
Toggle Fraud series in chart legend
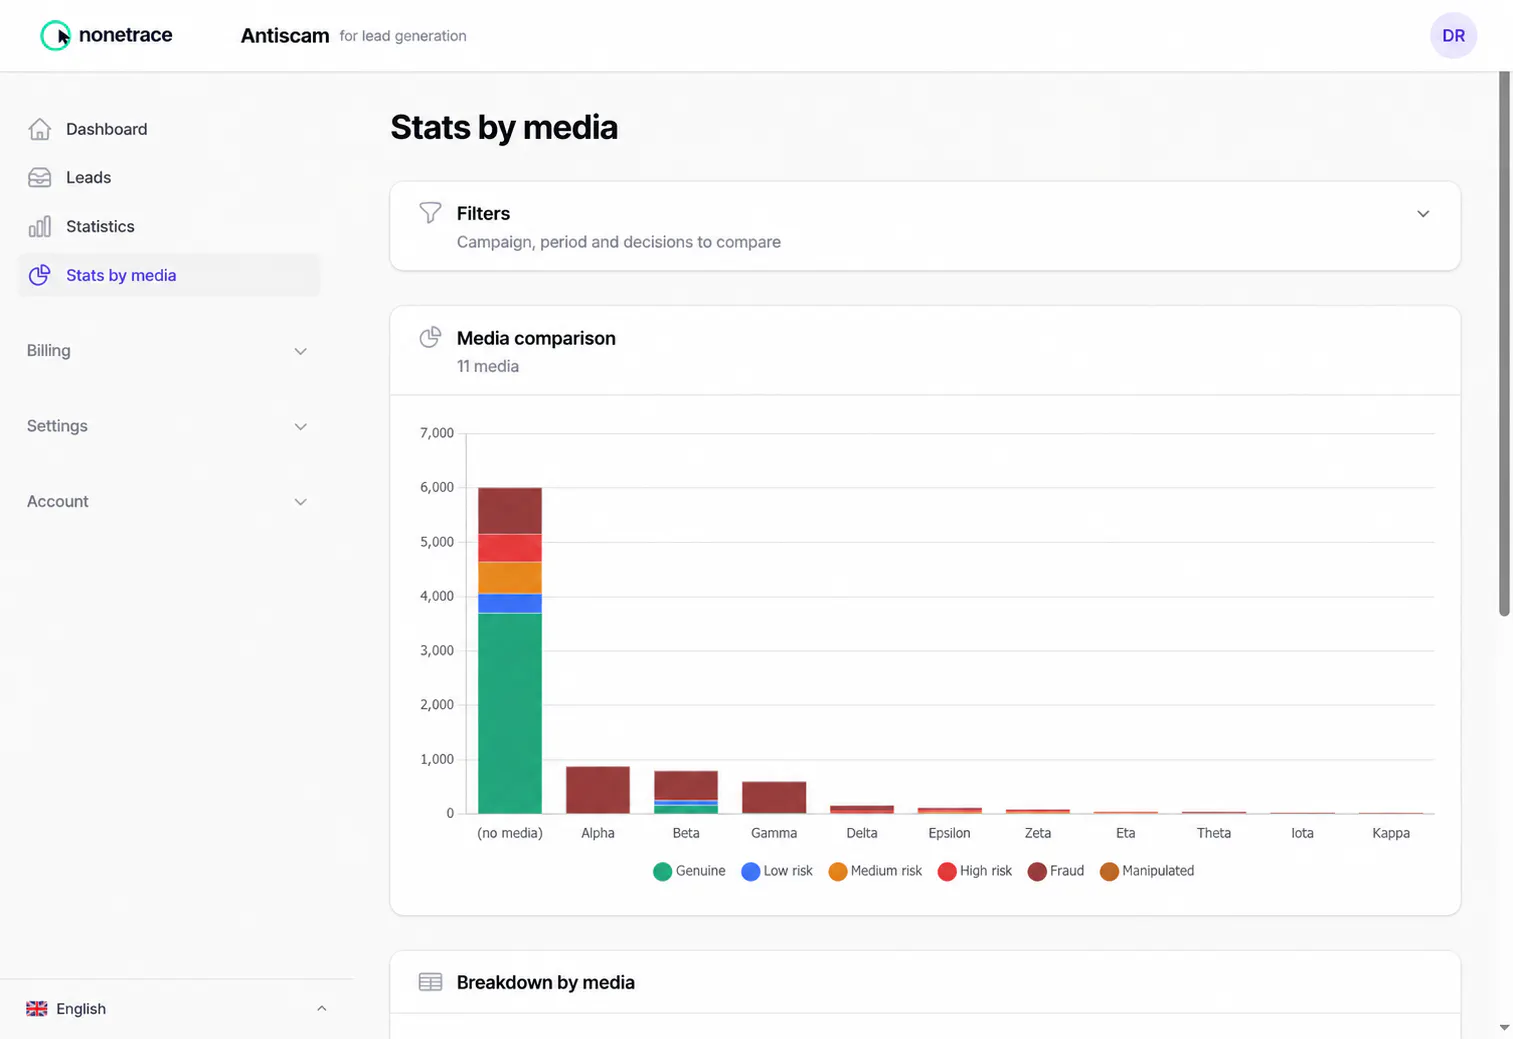click(1056, 871)
